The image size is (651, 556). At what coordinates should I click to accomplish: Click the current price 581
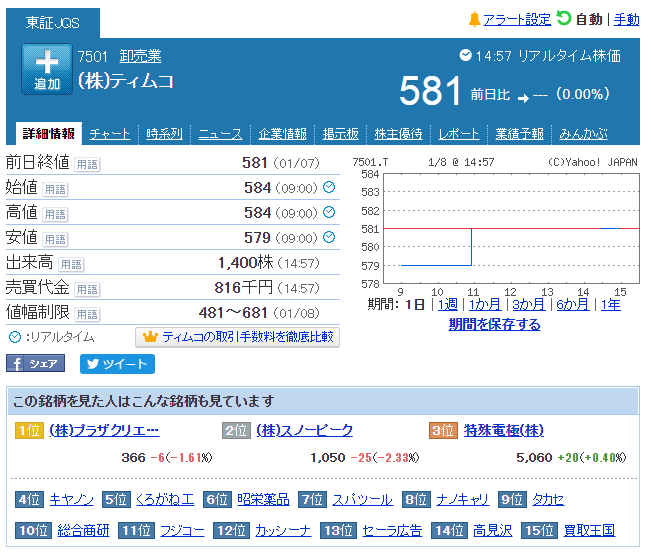tap(430, 91)
